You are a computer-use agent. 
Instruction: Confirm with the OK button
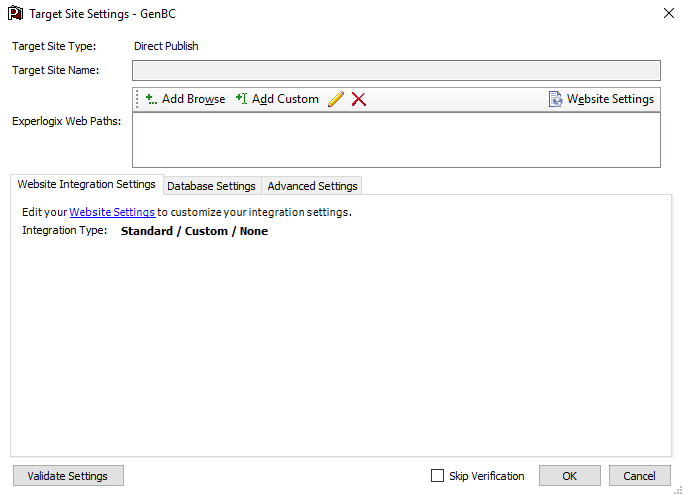coord(569,475)
